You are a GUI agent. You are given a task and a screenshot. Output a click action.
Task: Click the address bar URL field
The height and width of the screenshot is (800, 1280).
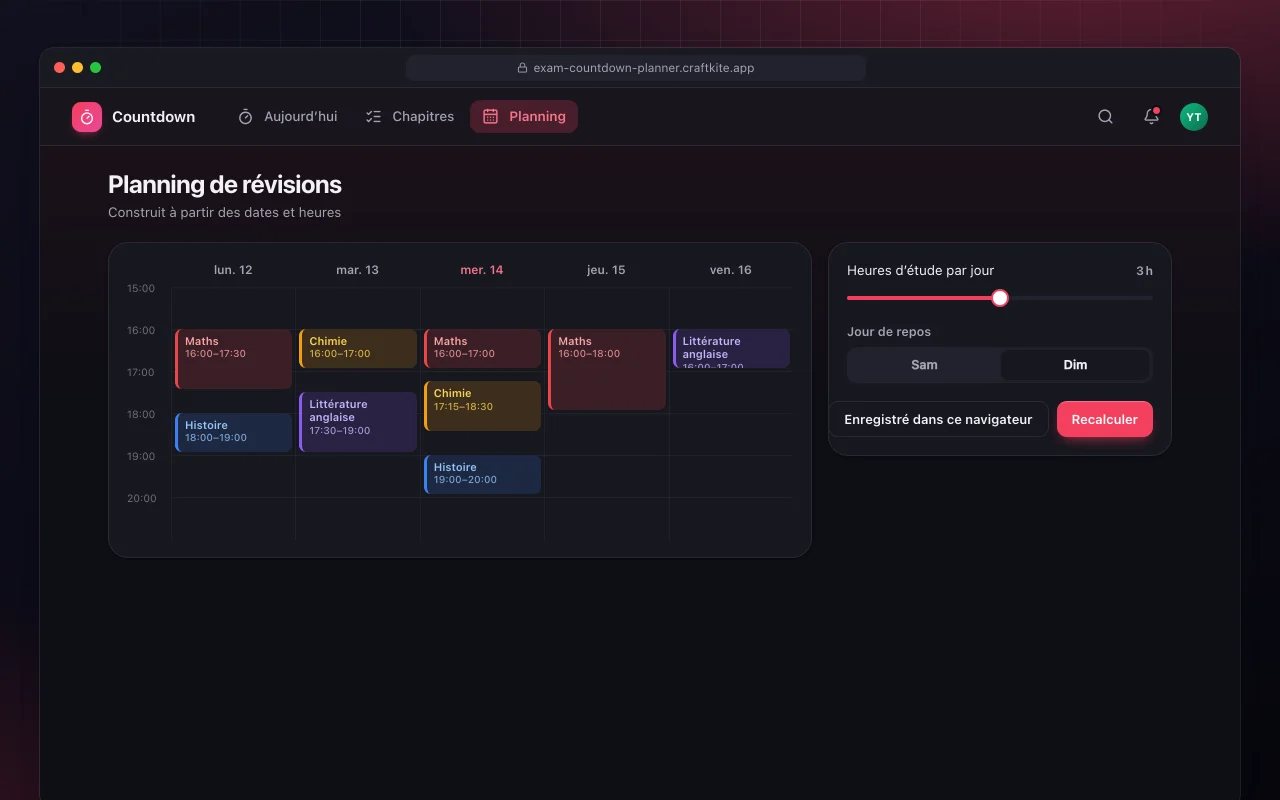coord(636,68)
